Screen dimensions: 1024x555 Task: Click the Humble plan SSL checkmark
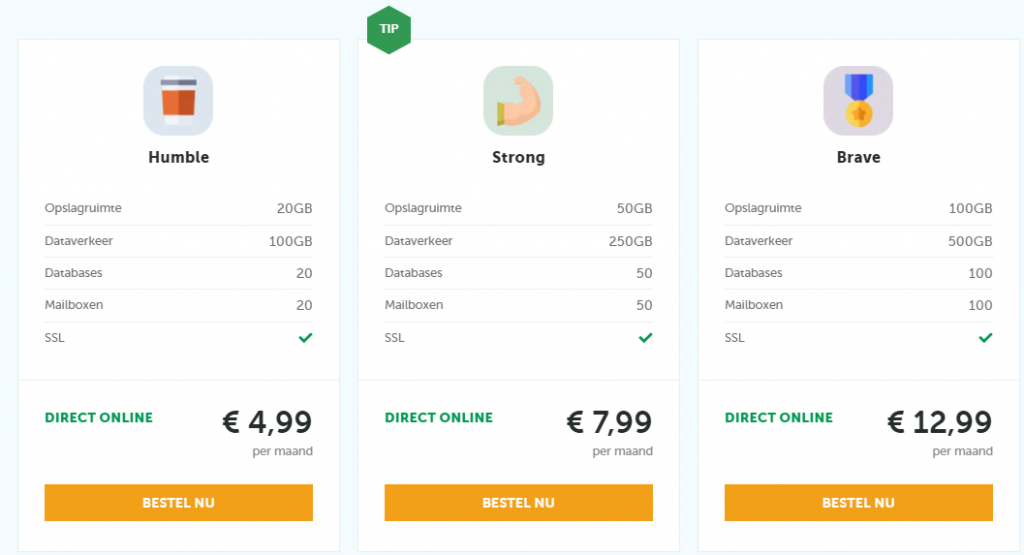click(305, 338)
